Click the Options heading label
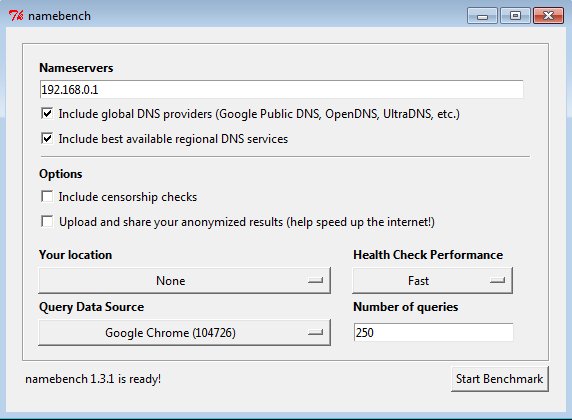The height and width of the screenshot is (420, 572). click(x=61, y=174)
